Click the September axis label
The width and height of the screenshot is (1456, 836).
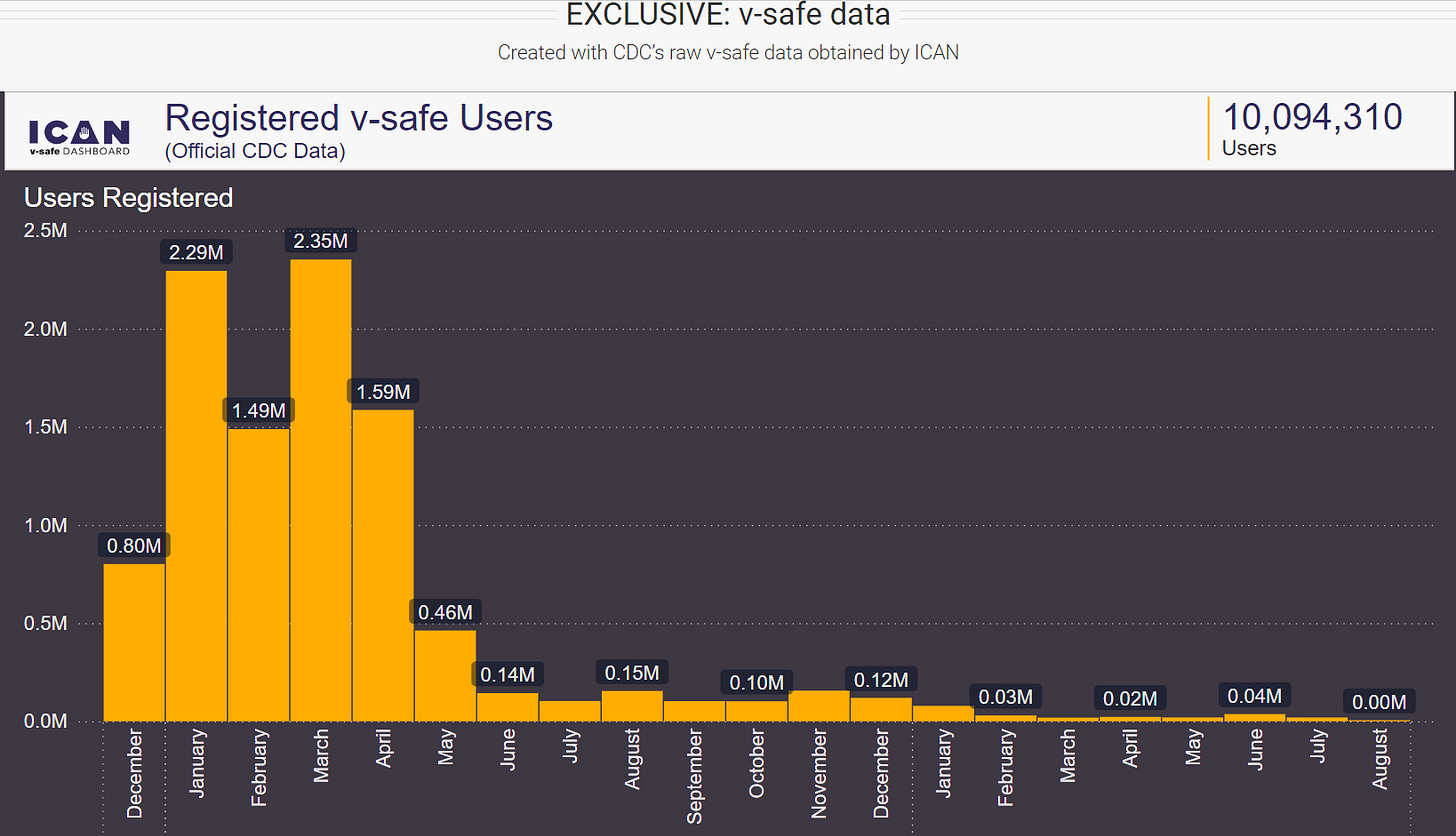coord(695,776)
